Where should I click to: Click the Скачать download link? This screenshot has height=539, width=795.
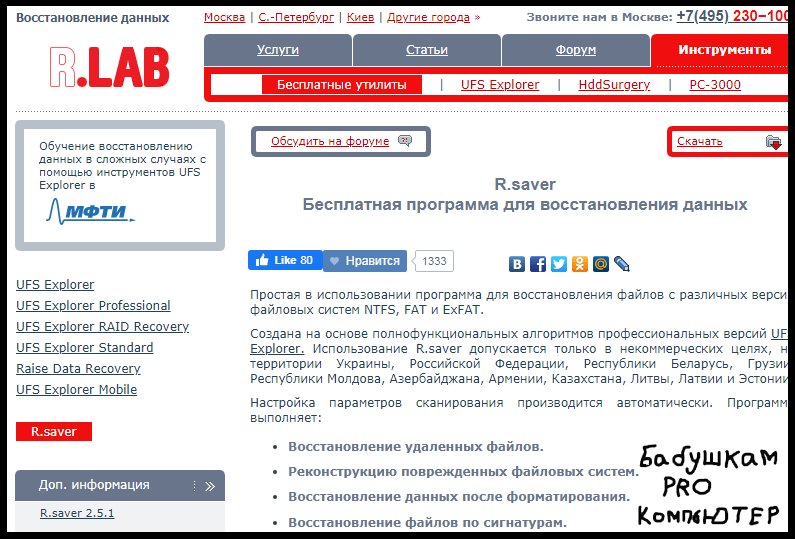[x=700, y=141]
